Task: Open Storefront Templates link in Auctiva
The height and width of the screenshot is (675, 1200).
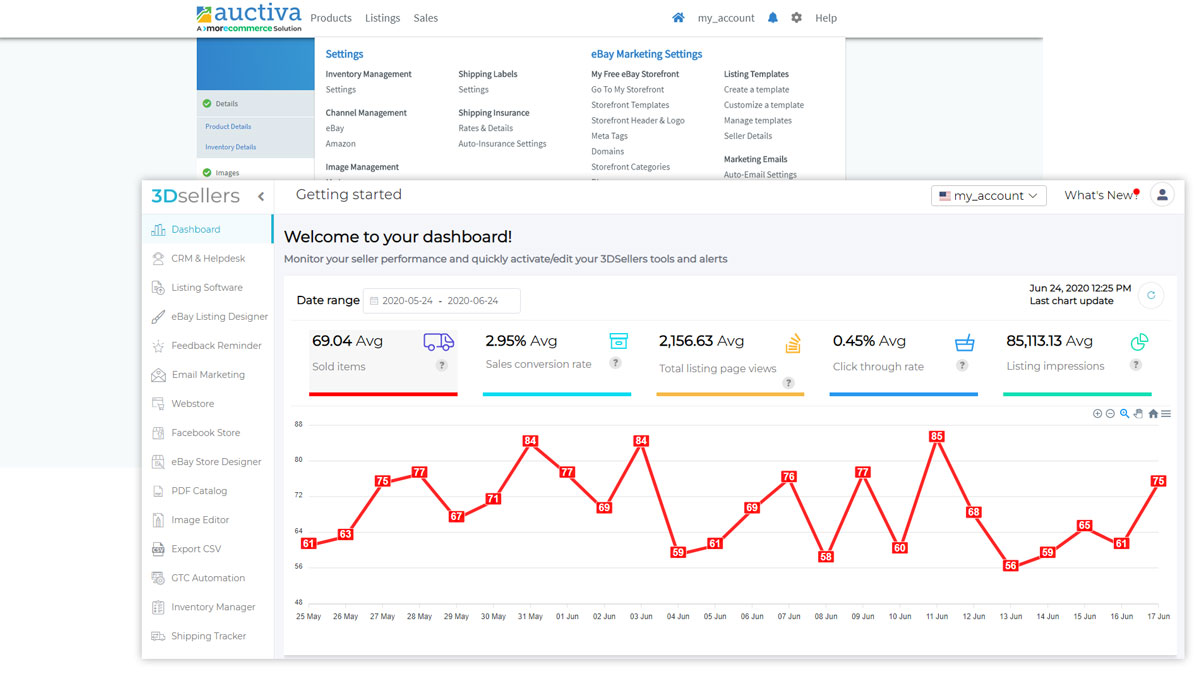Action: 630,105
